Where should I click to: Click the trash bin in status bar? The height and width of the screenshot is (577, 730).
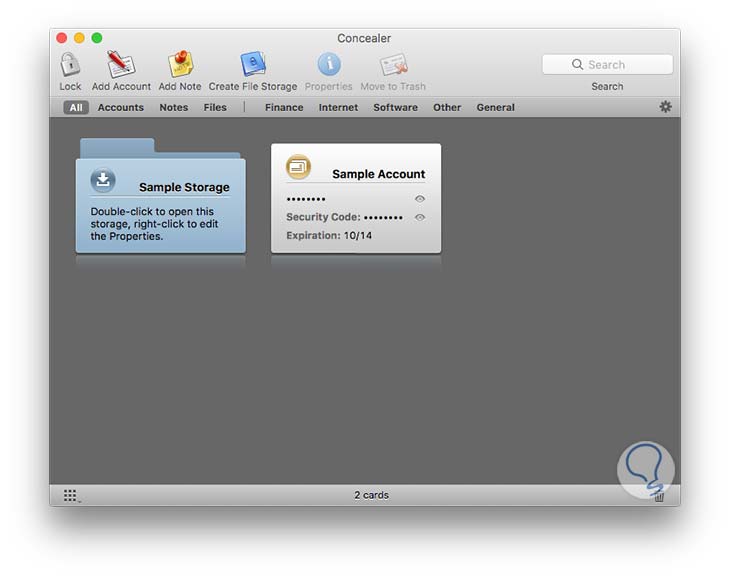click(659, 497)
